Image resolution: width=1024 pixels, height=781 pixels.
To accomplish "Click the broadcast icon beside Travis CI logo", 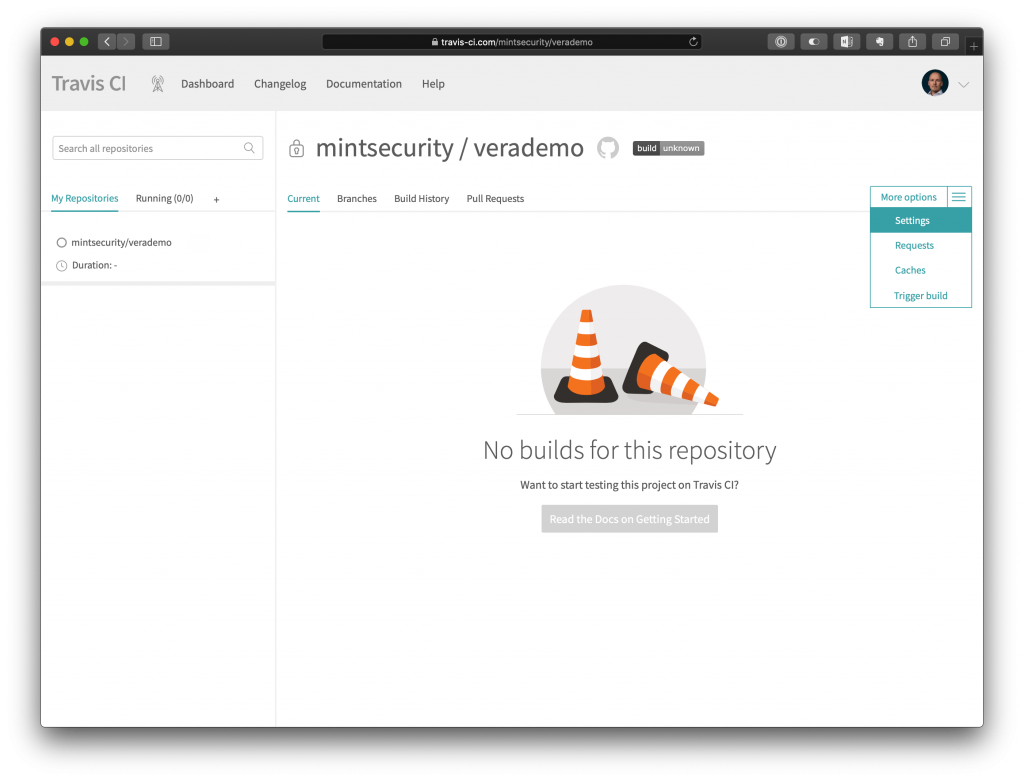I will pos(156,84).
